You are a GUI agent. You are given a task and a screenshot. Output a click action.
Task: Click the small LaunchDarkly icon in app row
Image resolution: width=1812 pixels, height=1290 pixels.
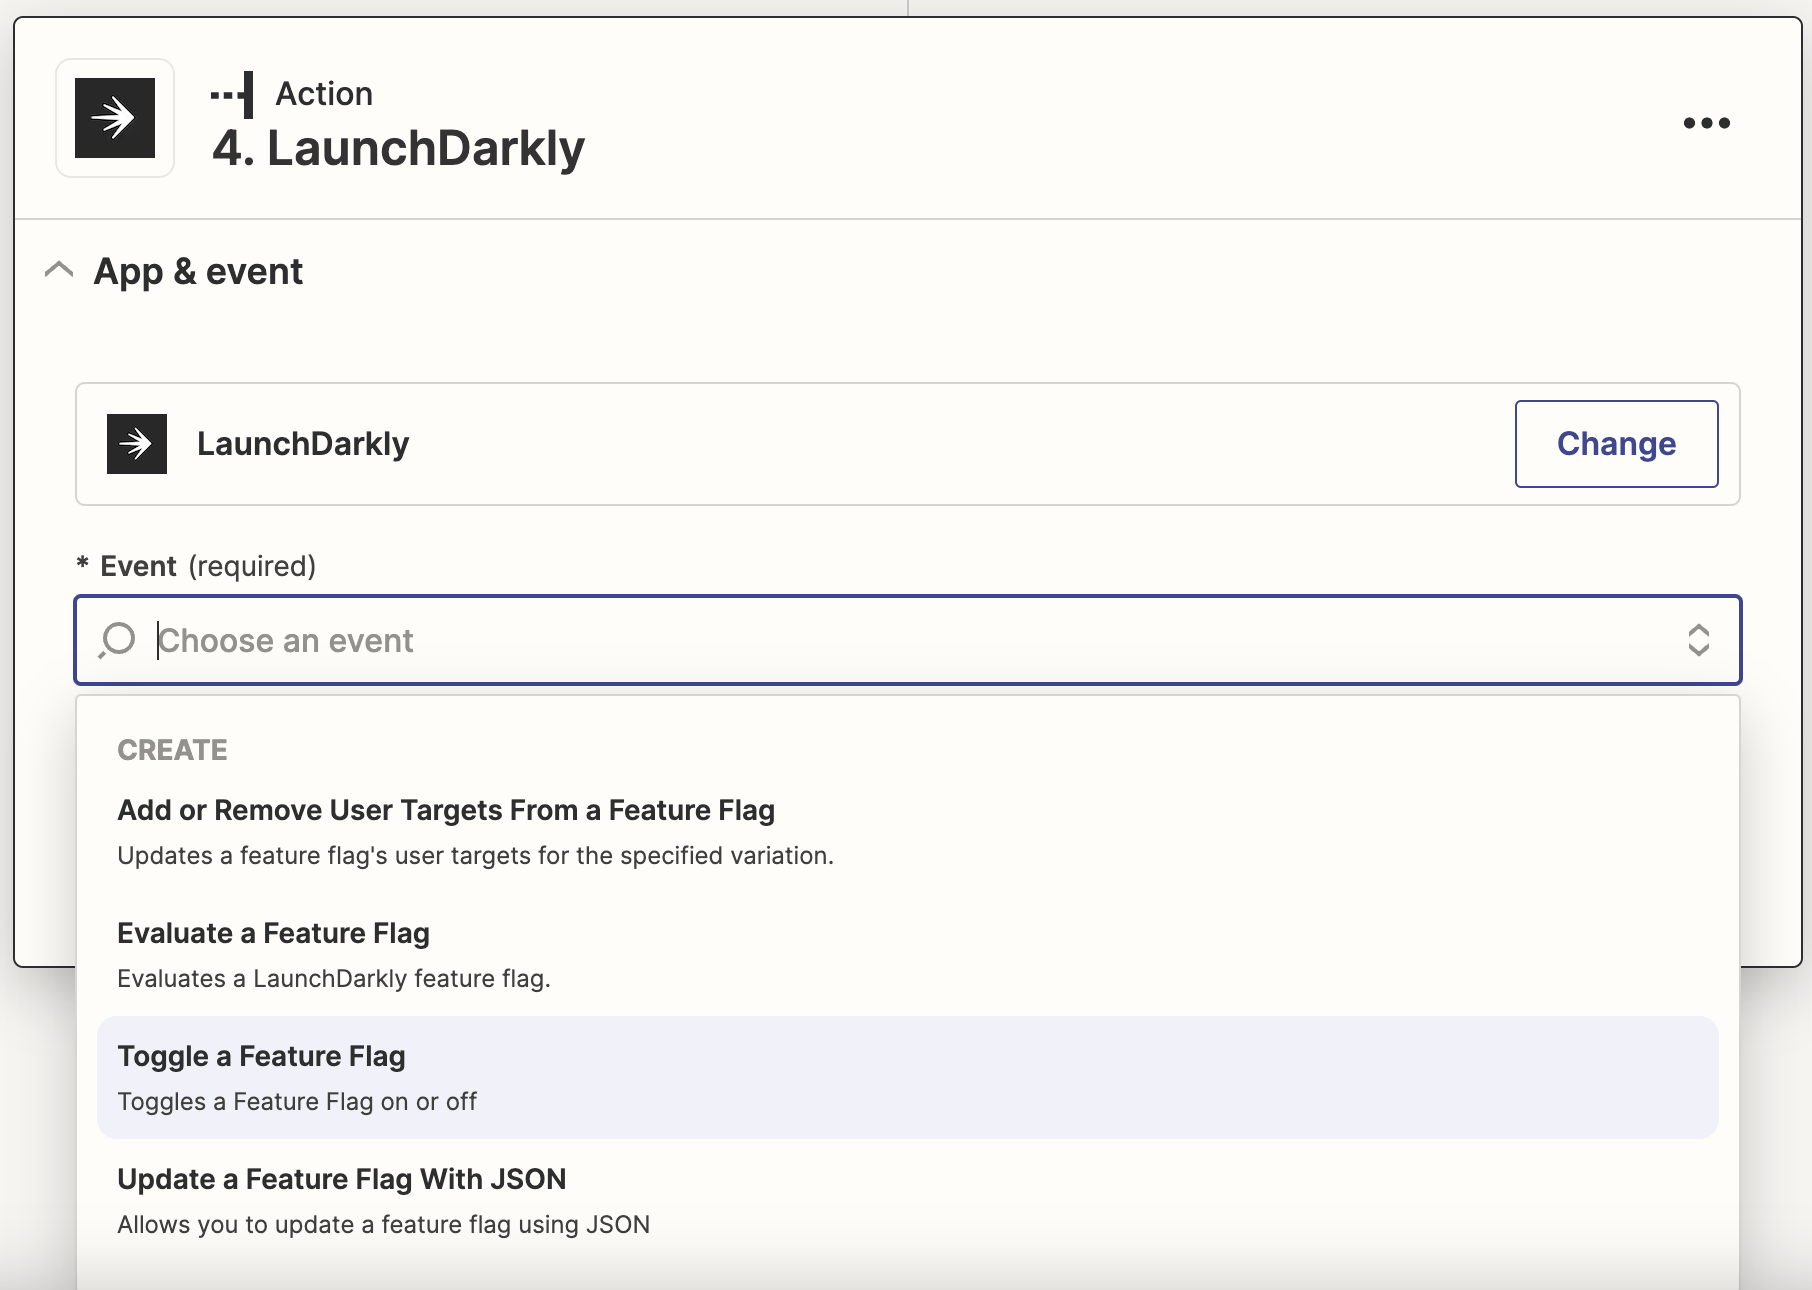137,444
